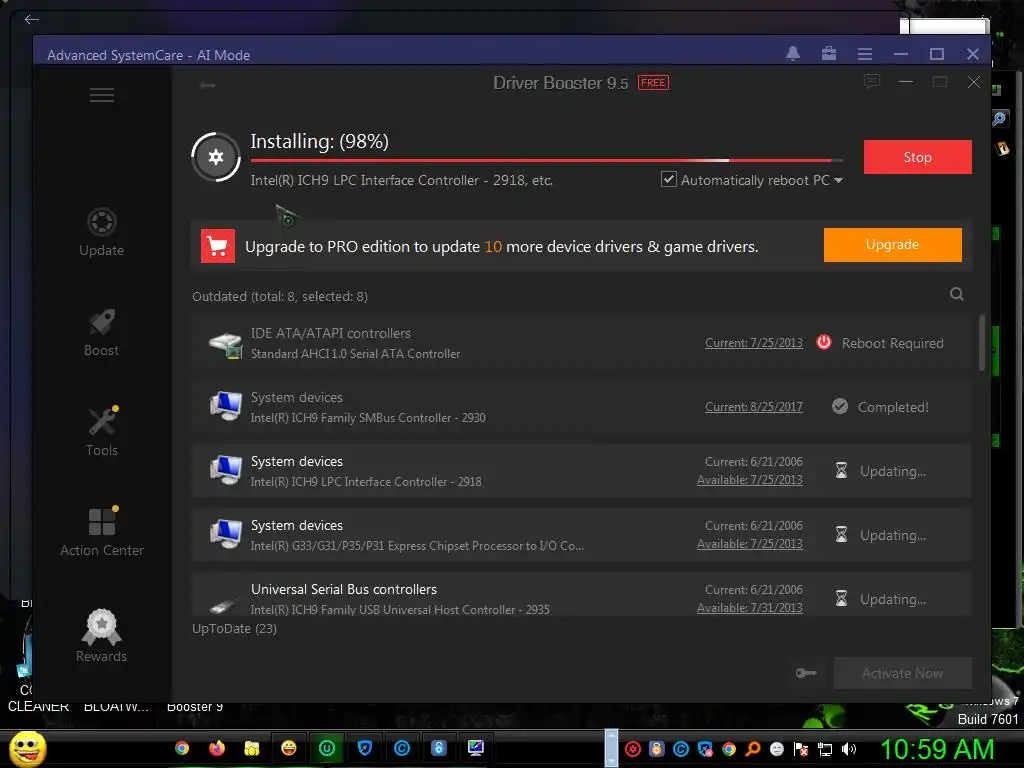Click the IDE ATA/ATAPI controllers drive icon
The width and height of the screenshot is (1024, 768).
[x=225, y=345]
